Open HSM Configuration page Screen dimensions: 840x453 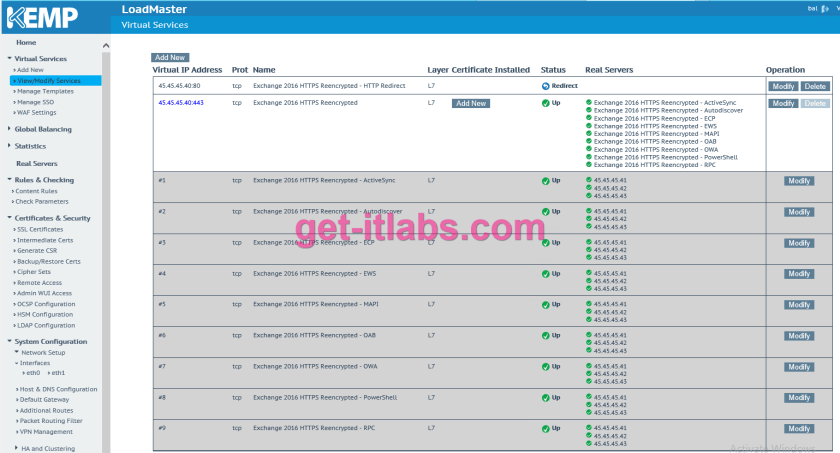coord(45,315)
